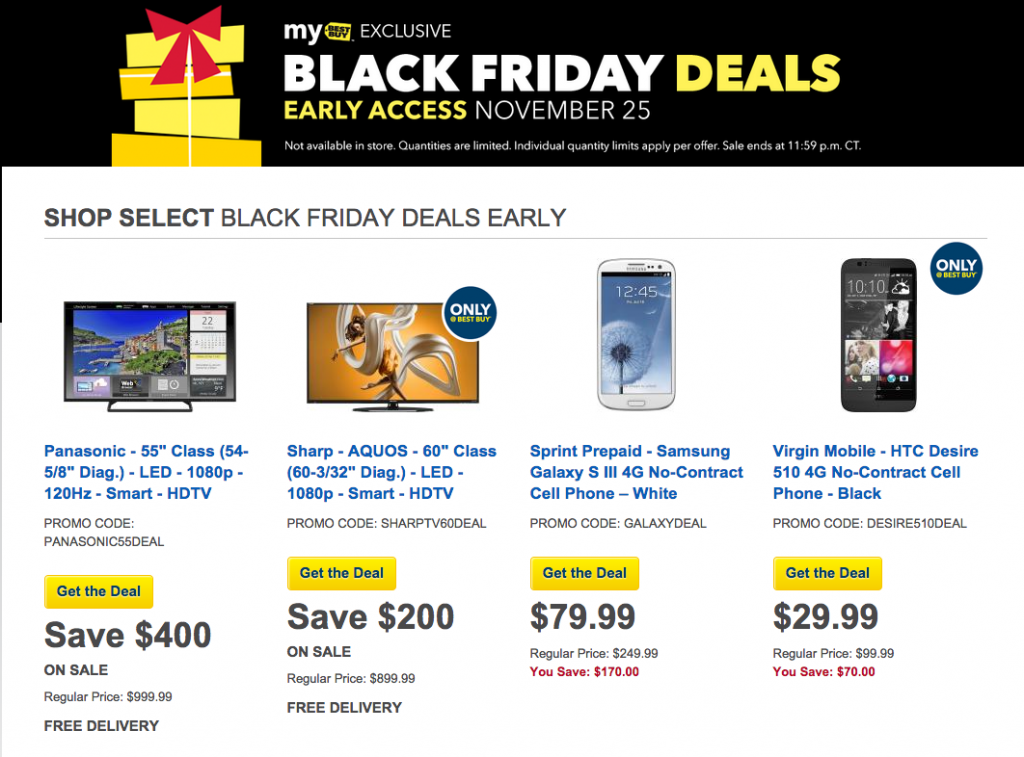Open the Panasonic 55" TV product image

[150, 356]
